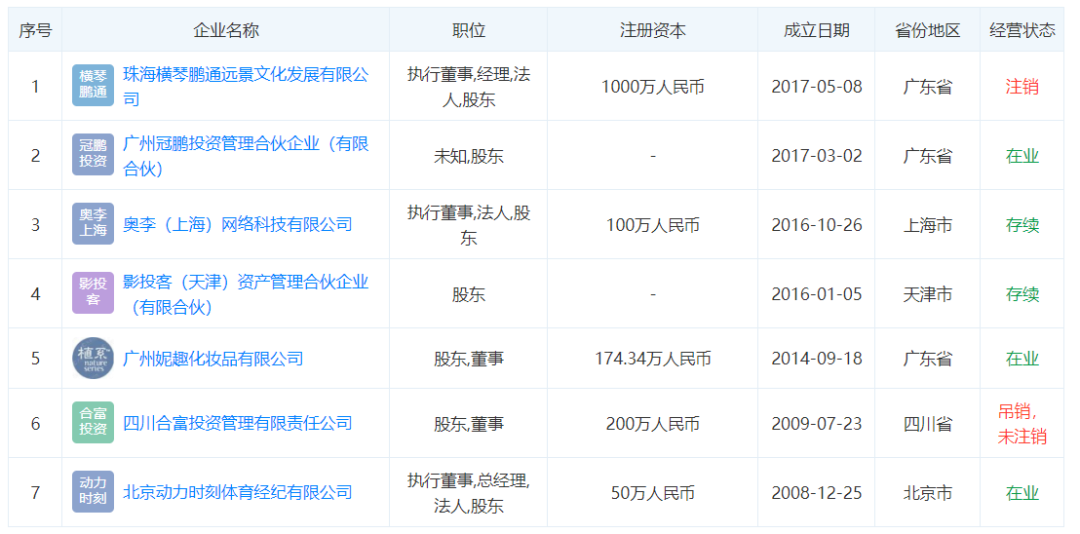Viewport: 1080px width, 534px height.
Task: Click 在业 status in 广州冠鹏投资 row
Action: click(x=1022, y=156)
